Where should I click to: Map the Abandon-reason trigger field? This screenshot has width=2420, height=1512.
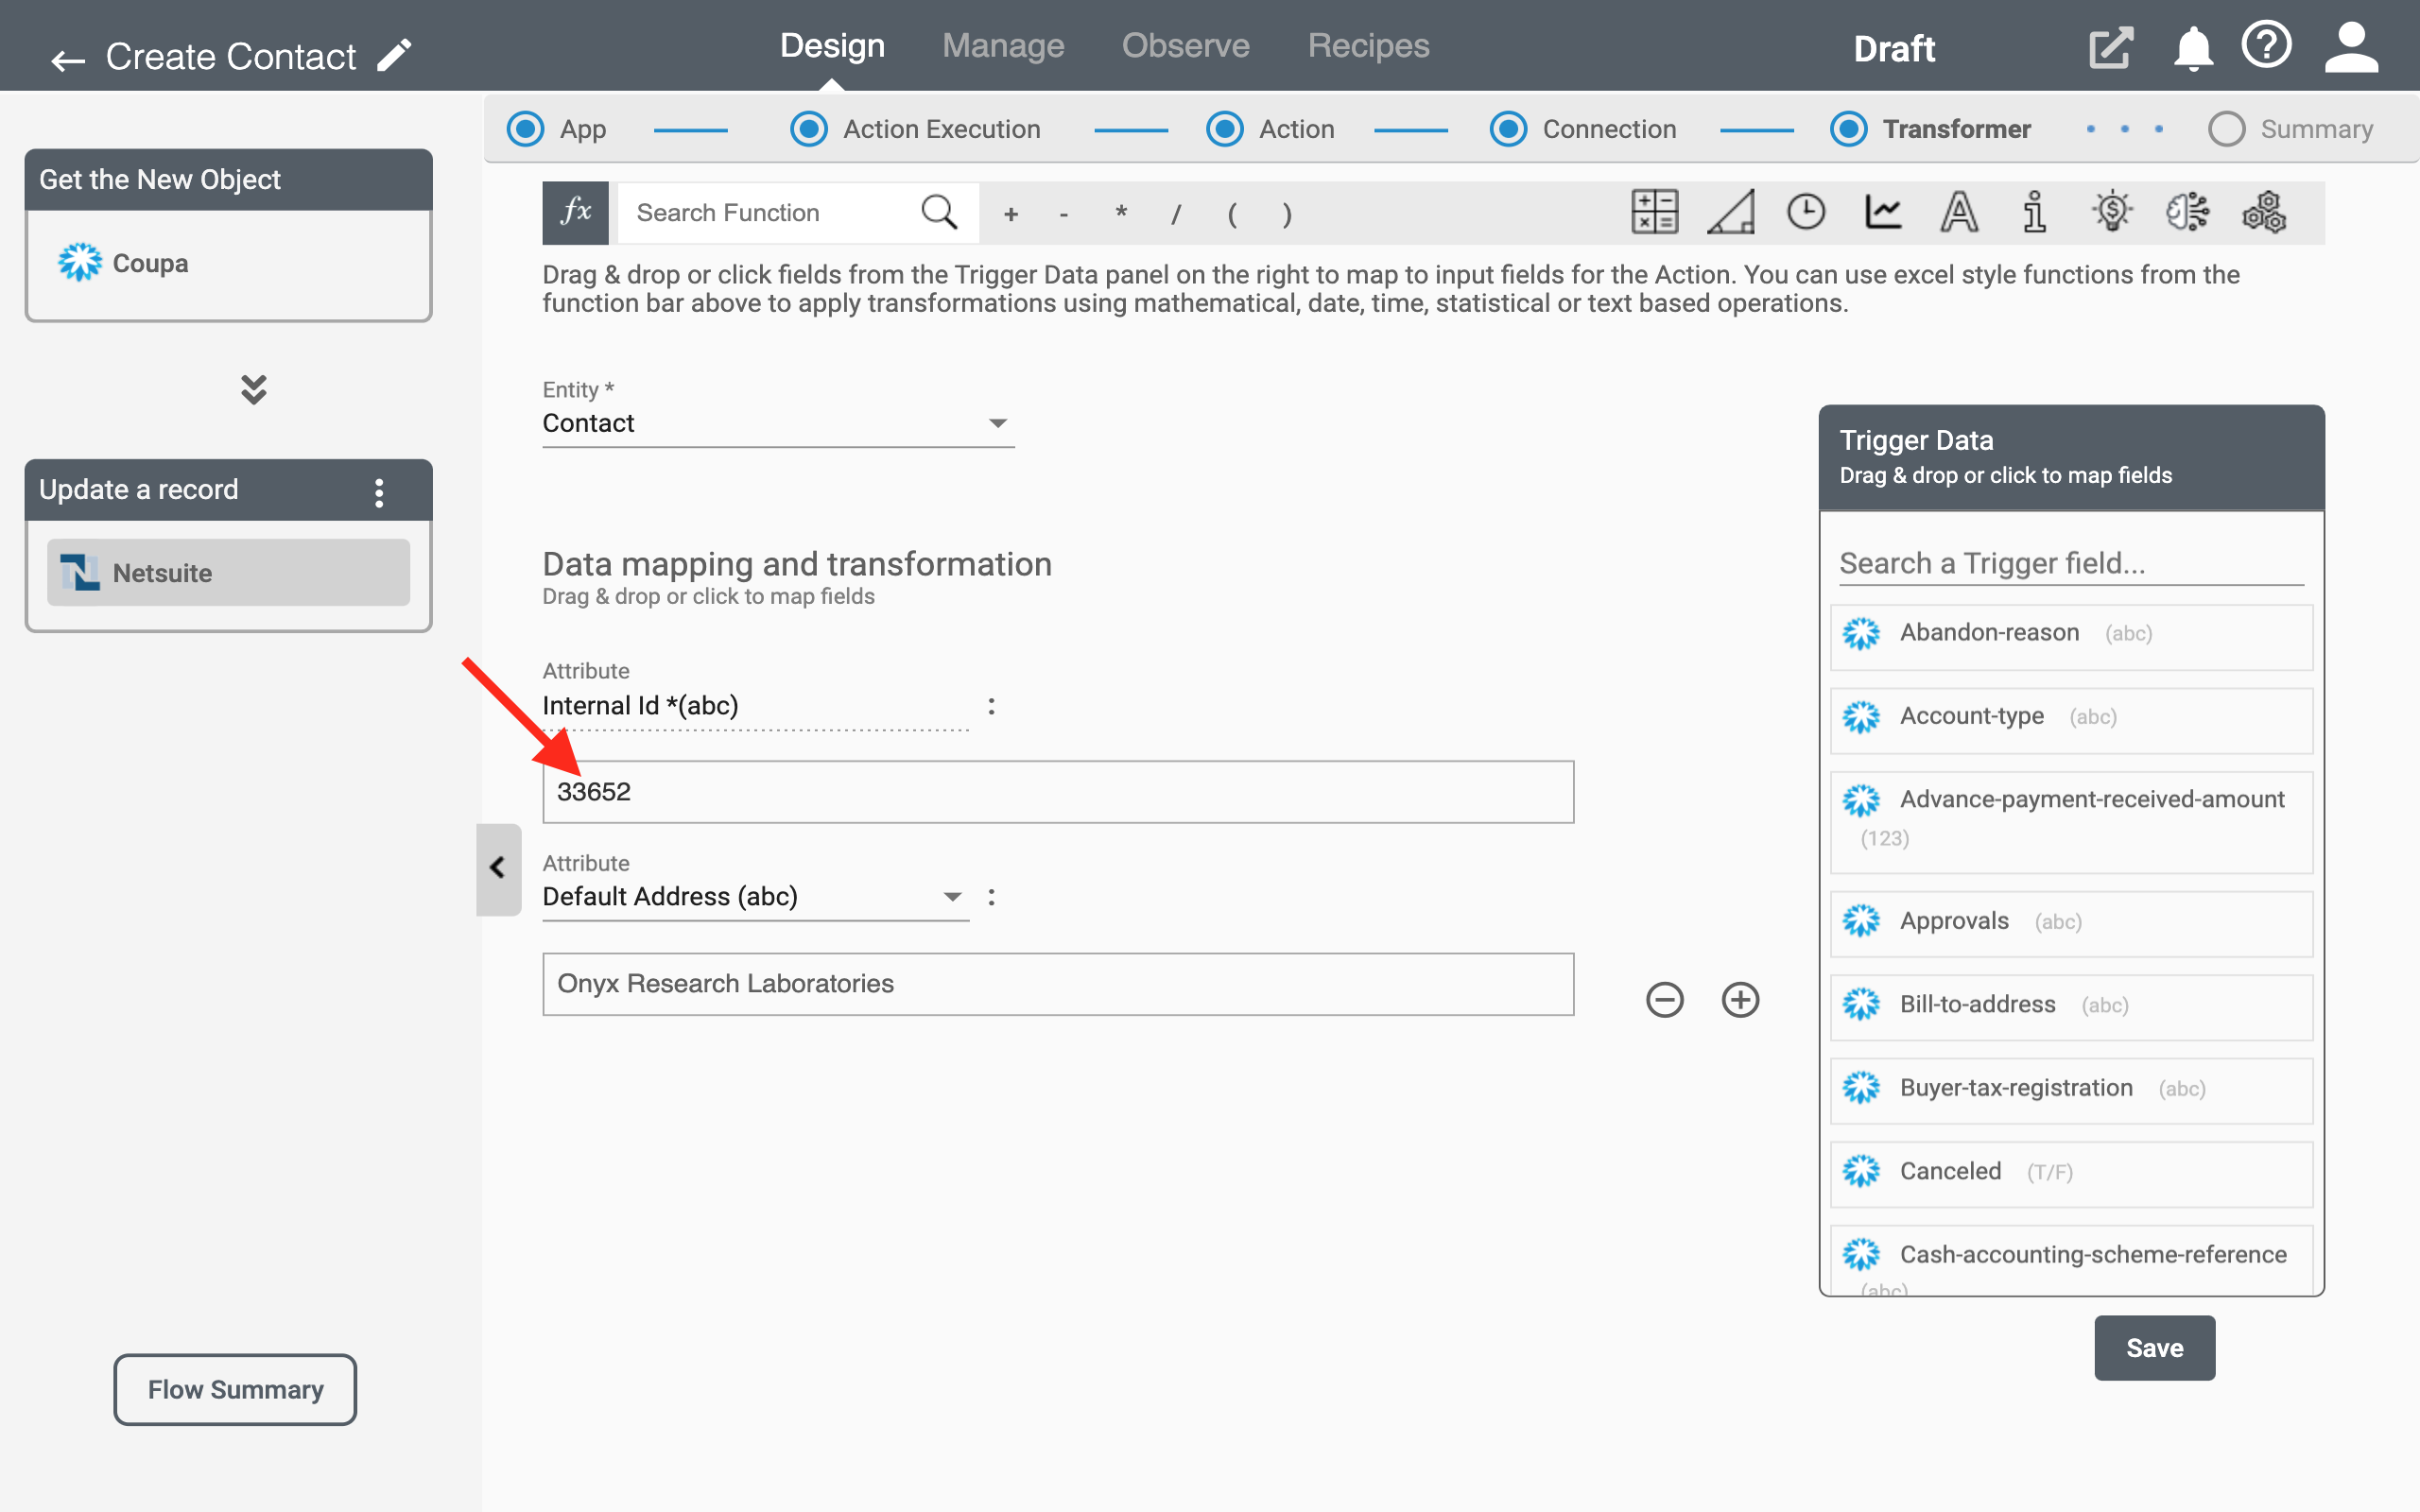click(2071, 636)
